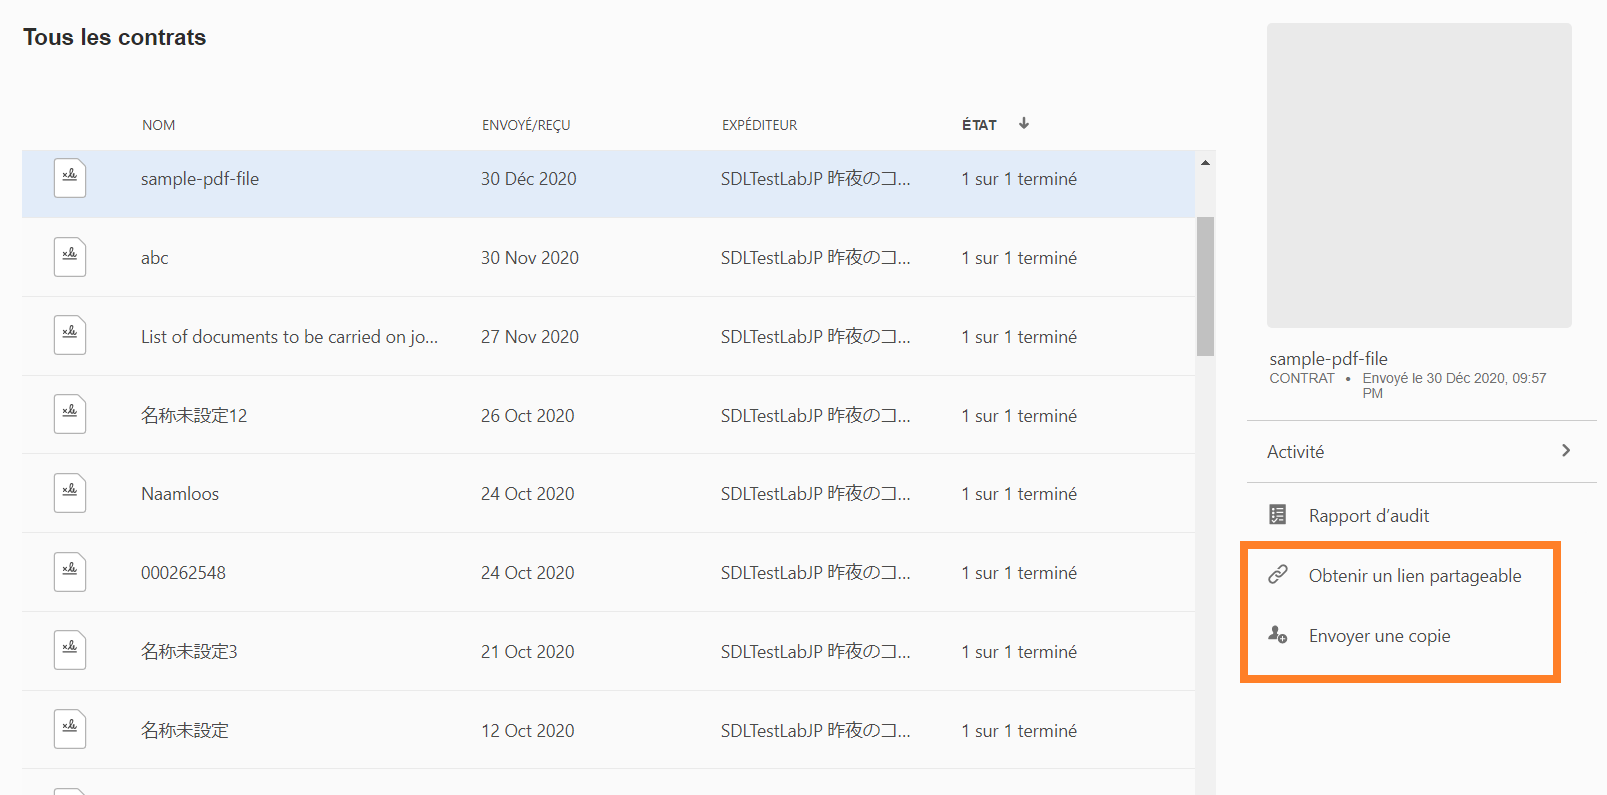Click the contract list scrollbar thumb
Viewport: 1607px width, 795px height.
coord(1206,286)
